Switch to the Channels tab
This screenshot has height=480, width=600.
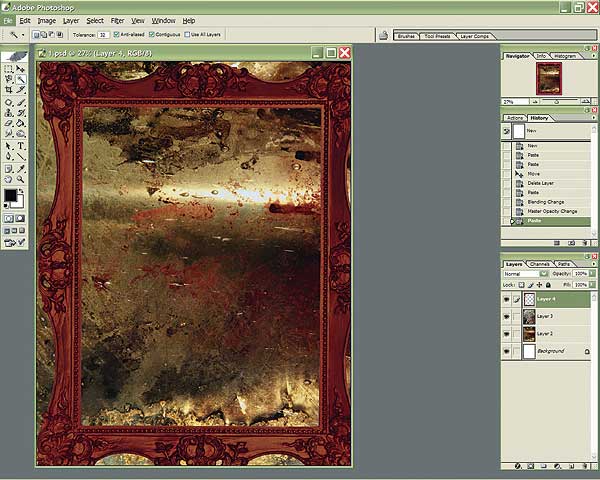pos(540,263)
